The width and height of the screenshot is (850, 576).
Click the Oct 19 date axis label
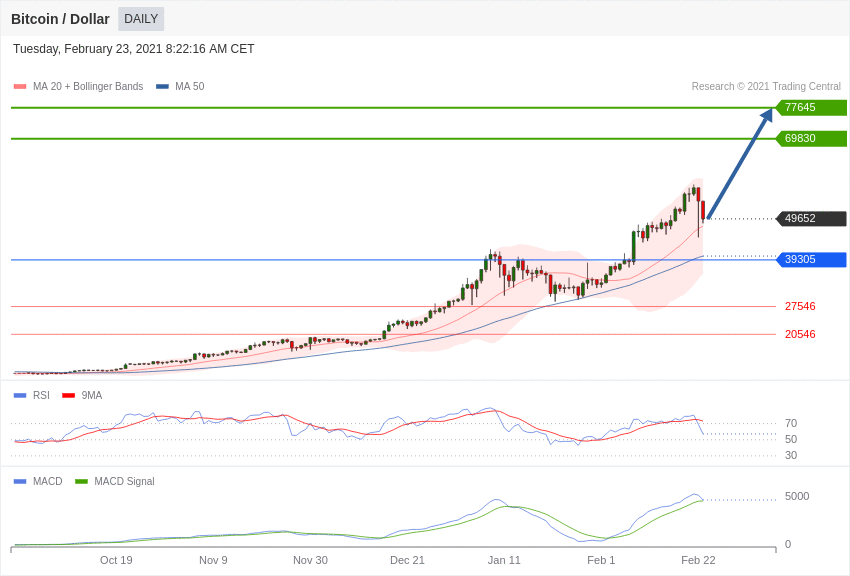coord(116,560)
